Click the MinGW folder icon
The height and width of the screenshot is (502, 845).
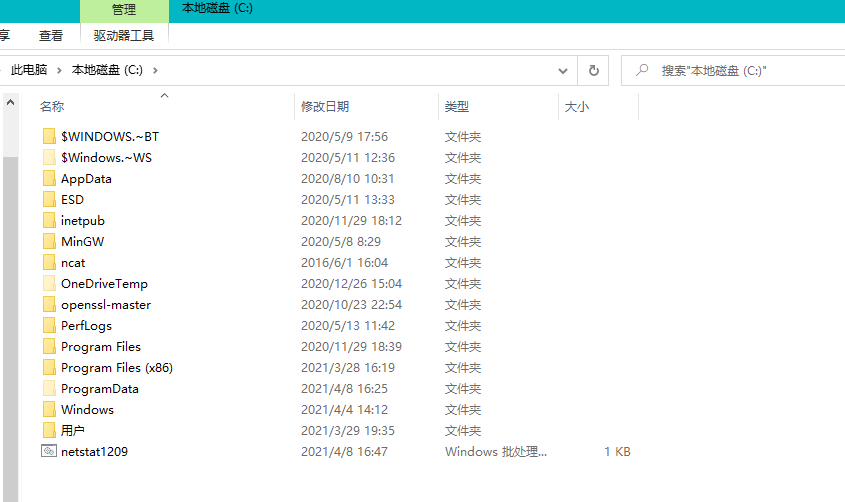pyautogui.click(x=49, y=241)
